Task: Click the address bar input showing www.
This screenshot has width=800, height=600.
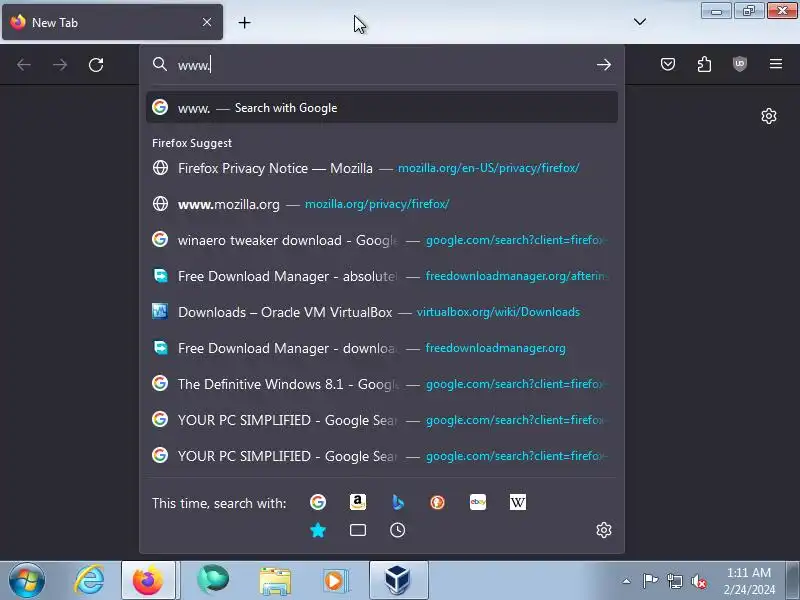Action: click(x=383, y=65)
